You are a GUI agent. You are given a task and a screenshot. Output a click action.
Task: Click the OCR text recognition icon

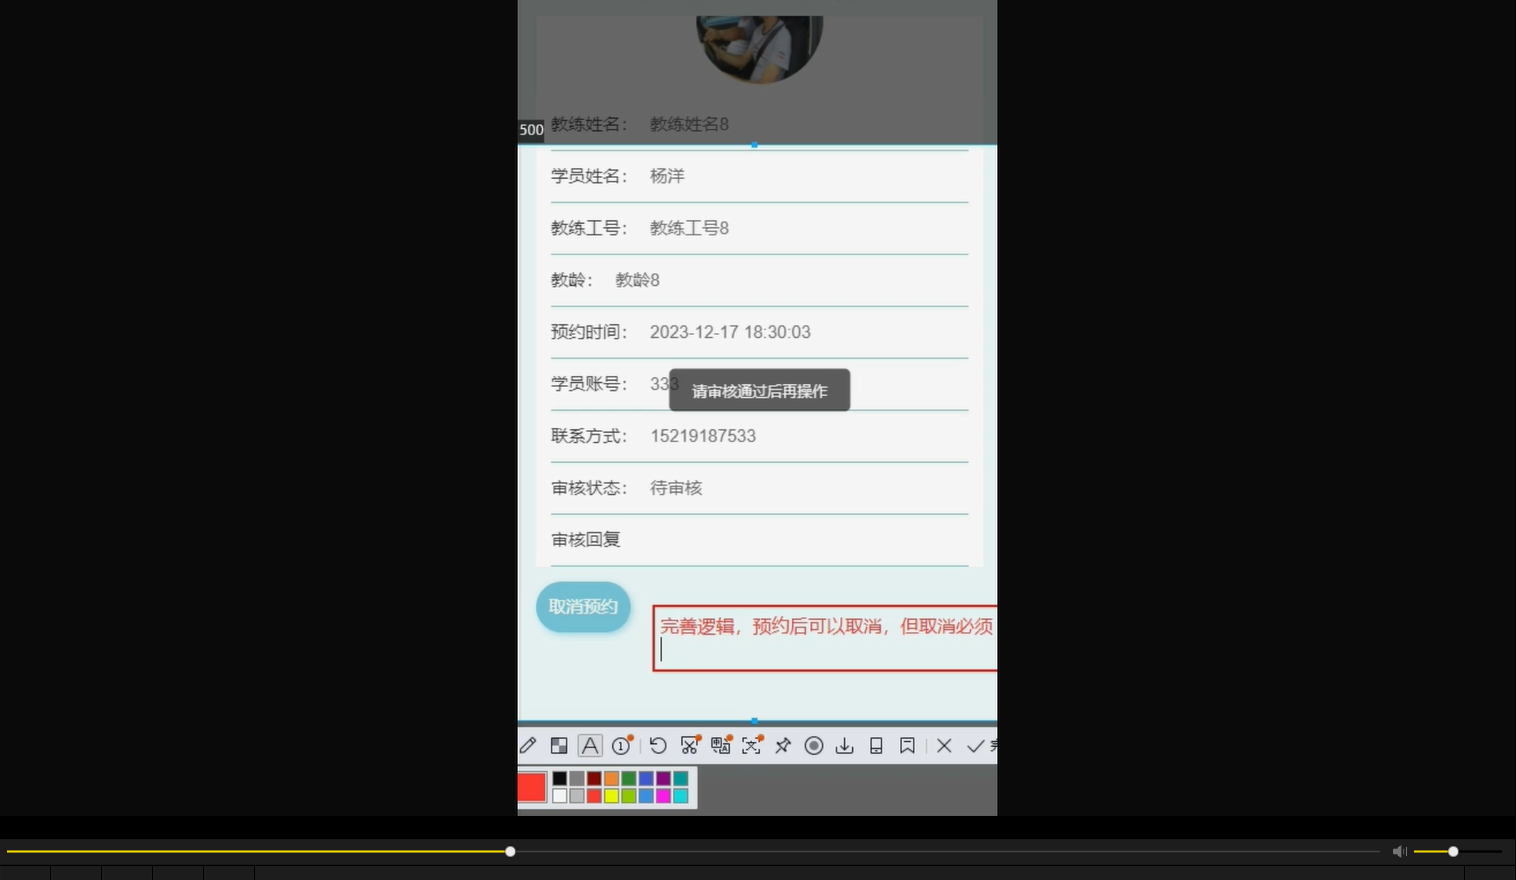pyautogui.click(x=751, y=745)
